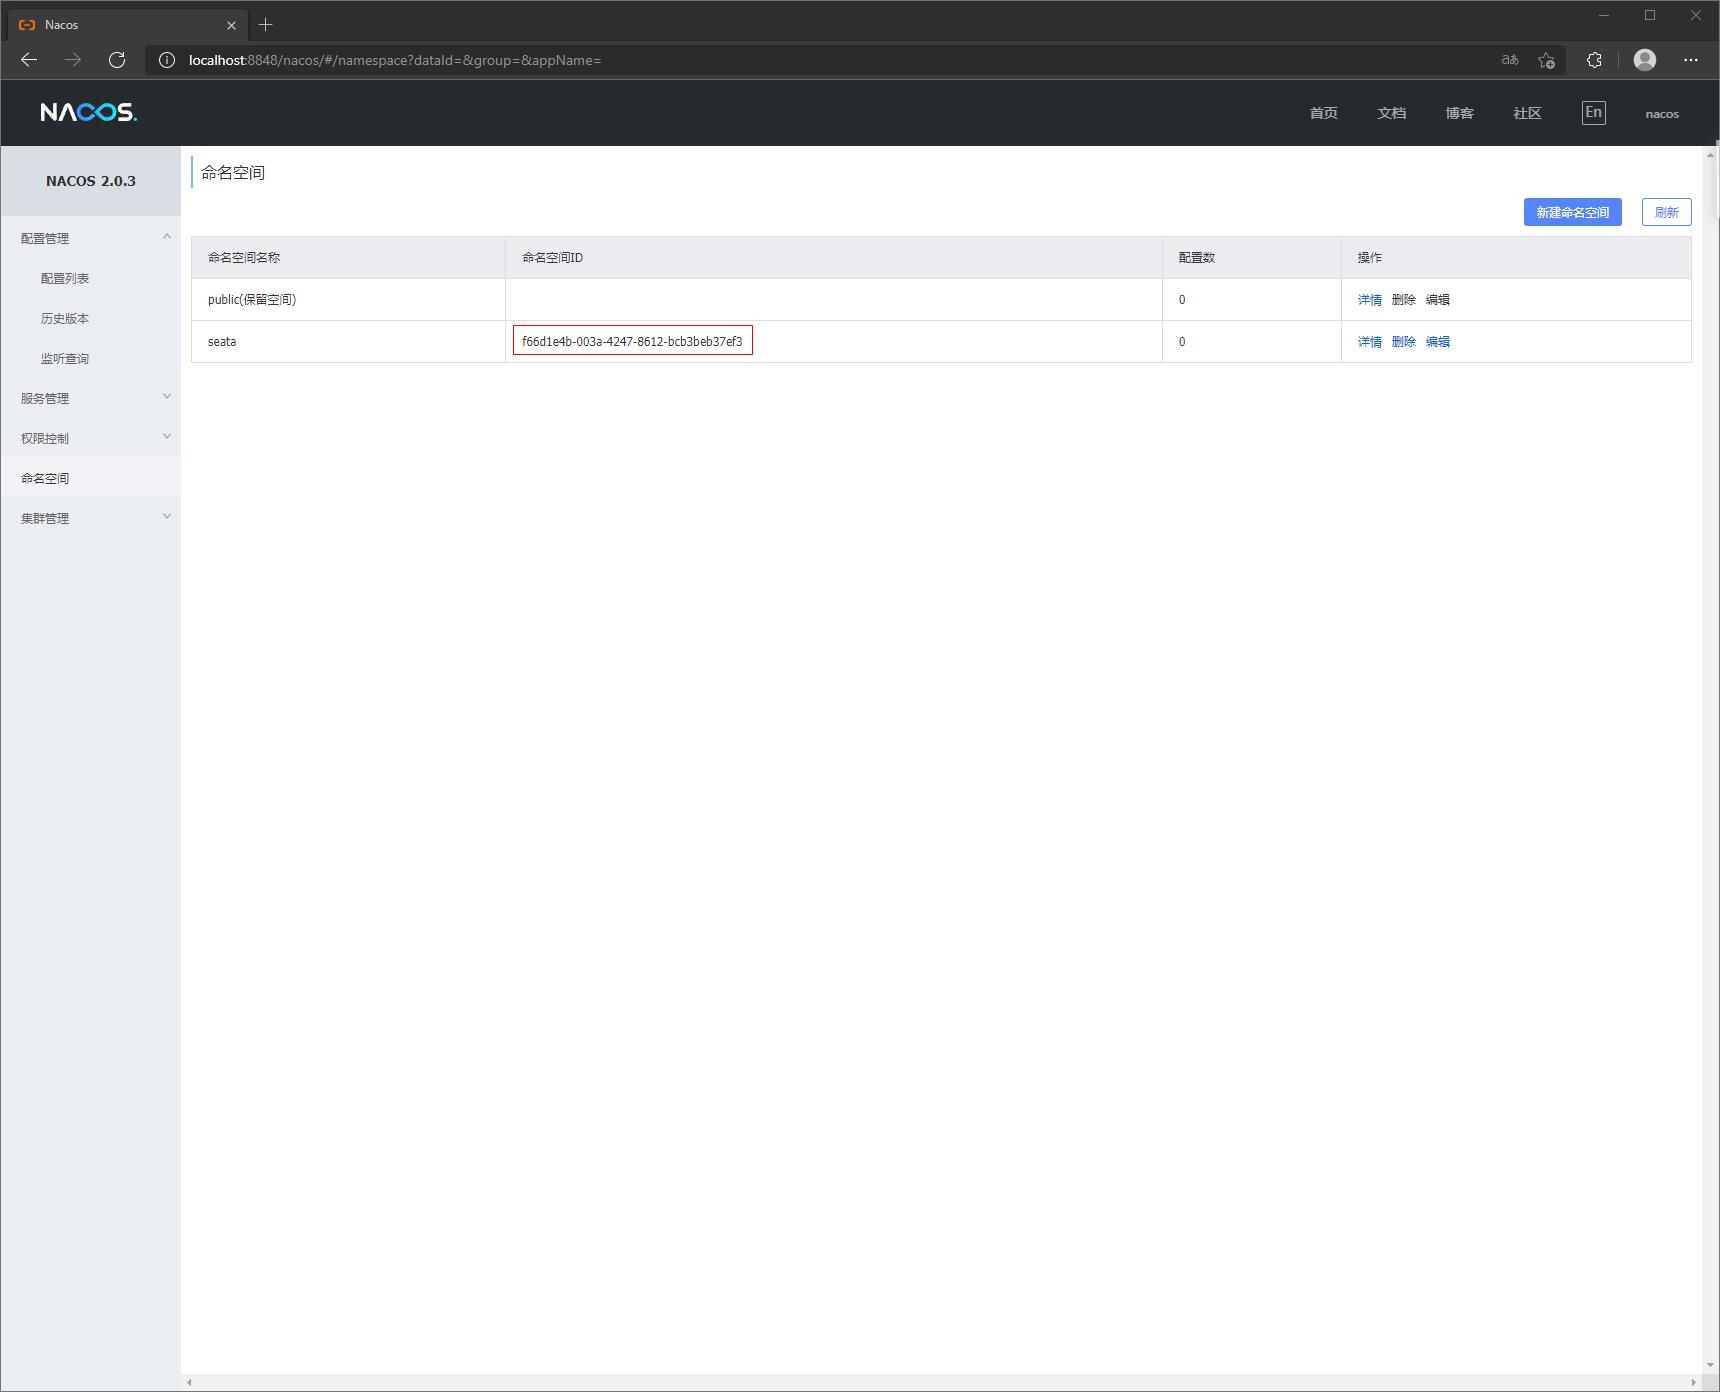Click the 命名空间ID column header
The height and width of the screenshot is (1392, 1720).
click(834, 258)
